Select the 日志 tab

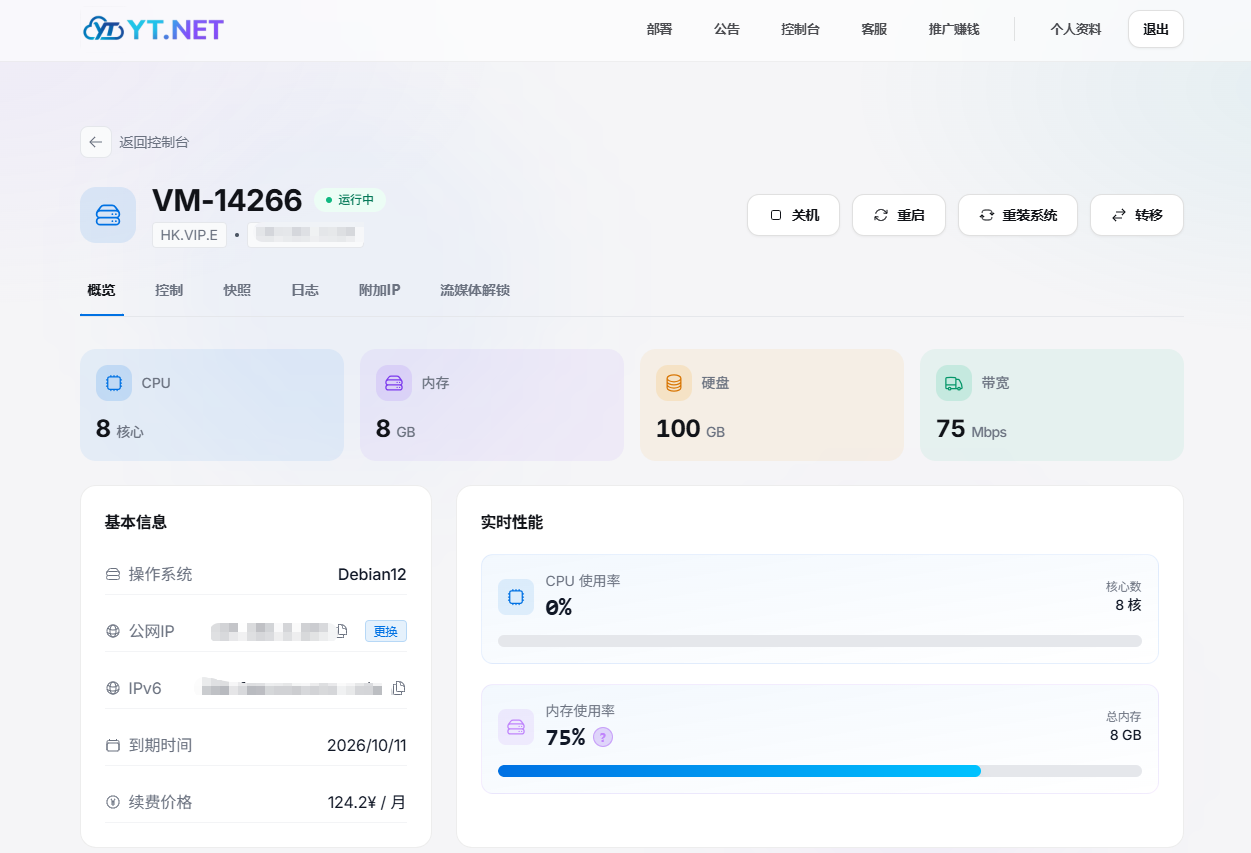[x=305, y=290]
